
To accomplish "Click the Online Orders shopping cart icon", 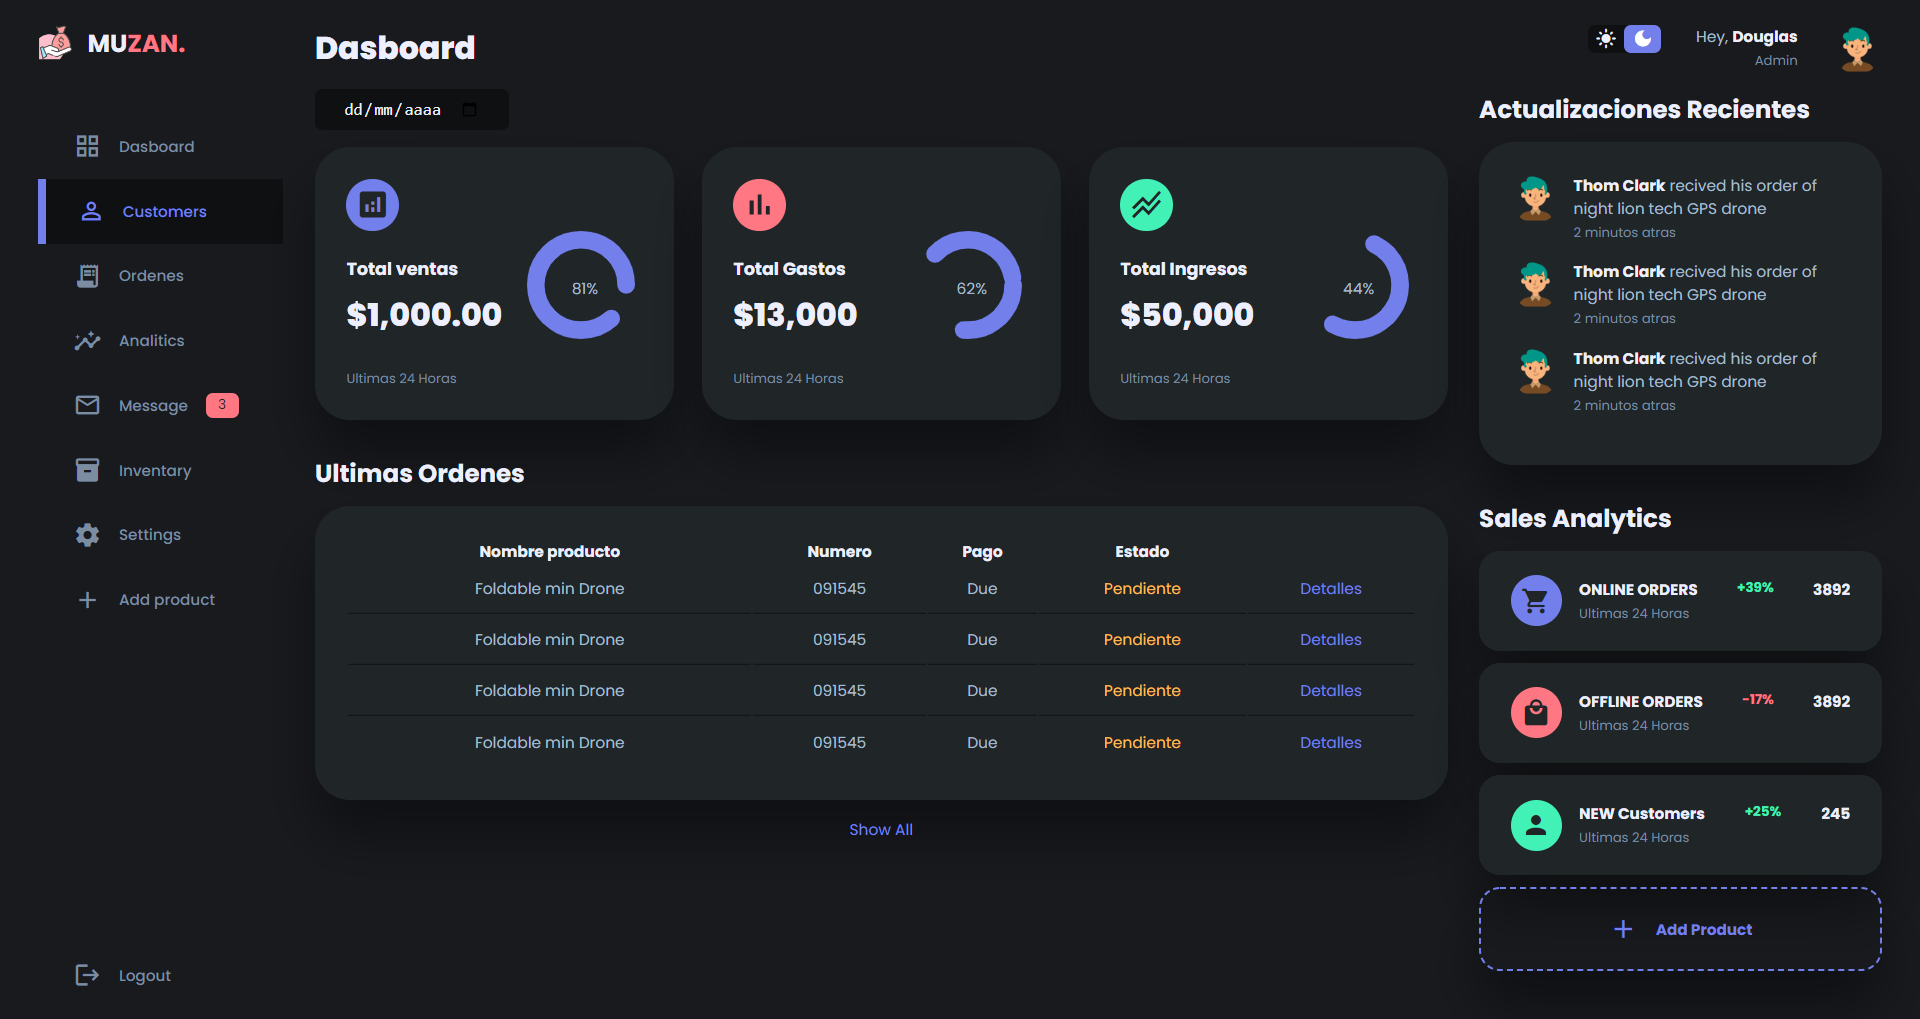I will point(1536,600).
